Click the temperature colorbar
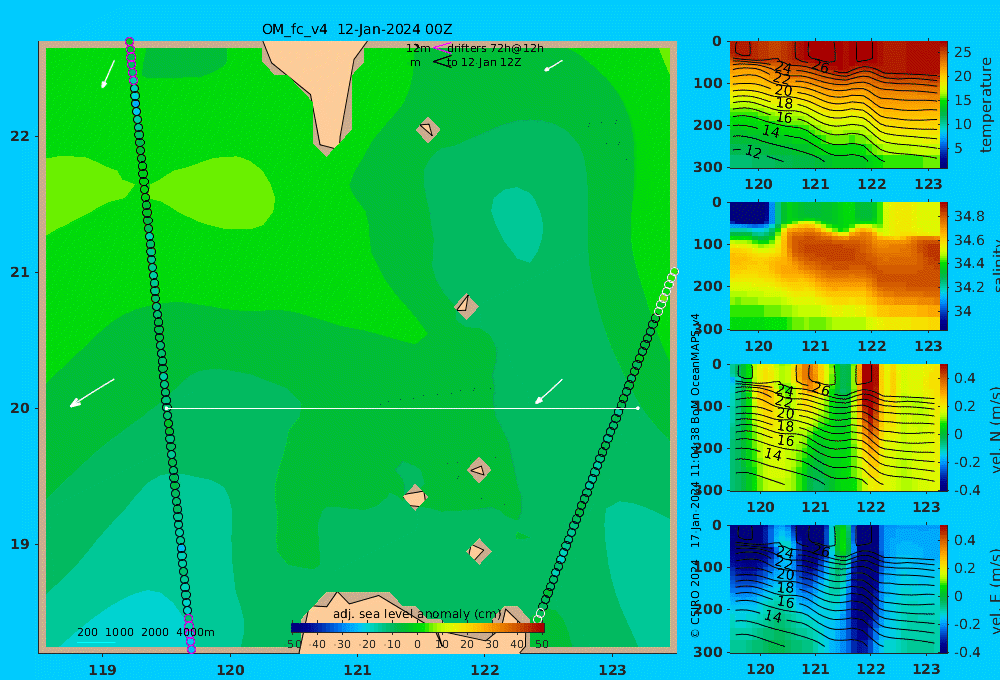 tap(944, 105)
